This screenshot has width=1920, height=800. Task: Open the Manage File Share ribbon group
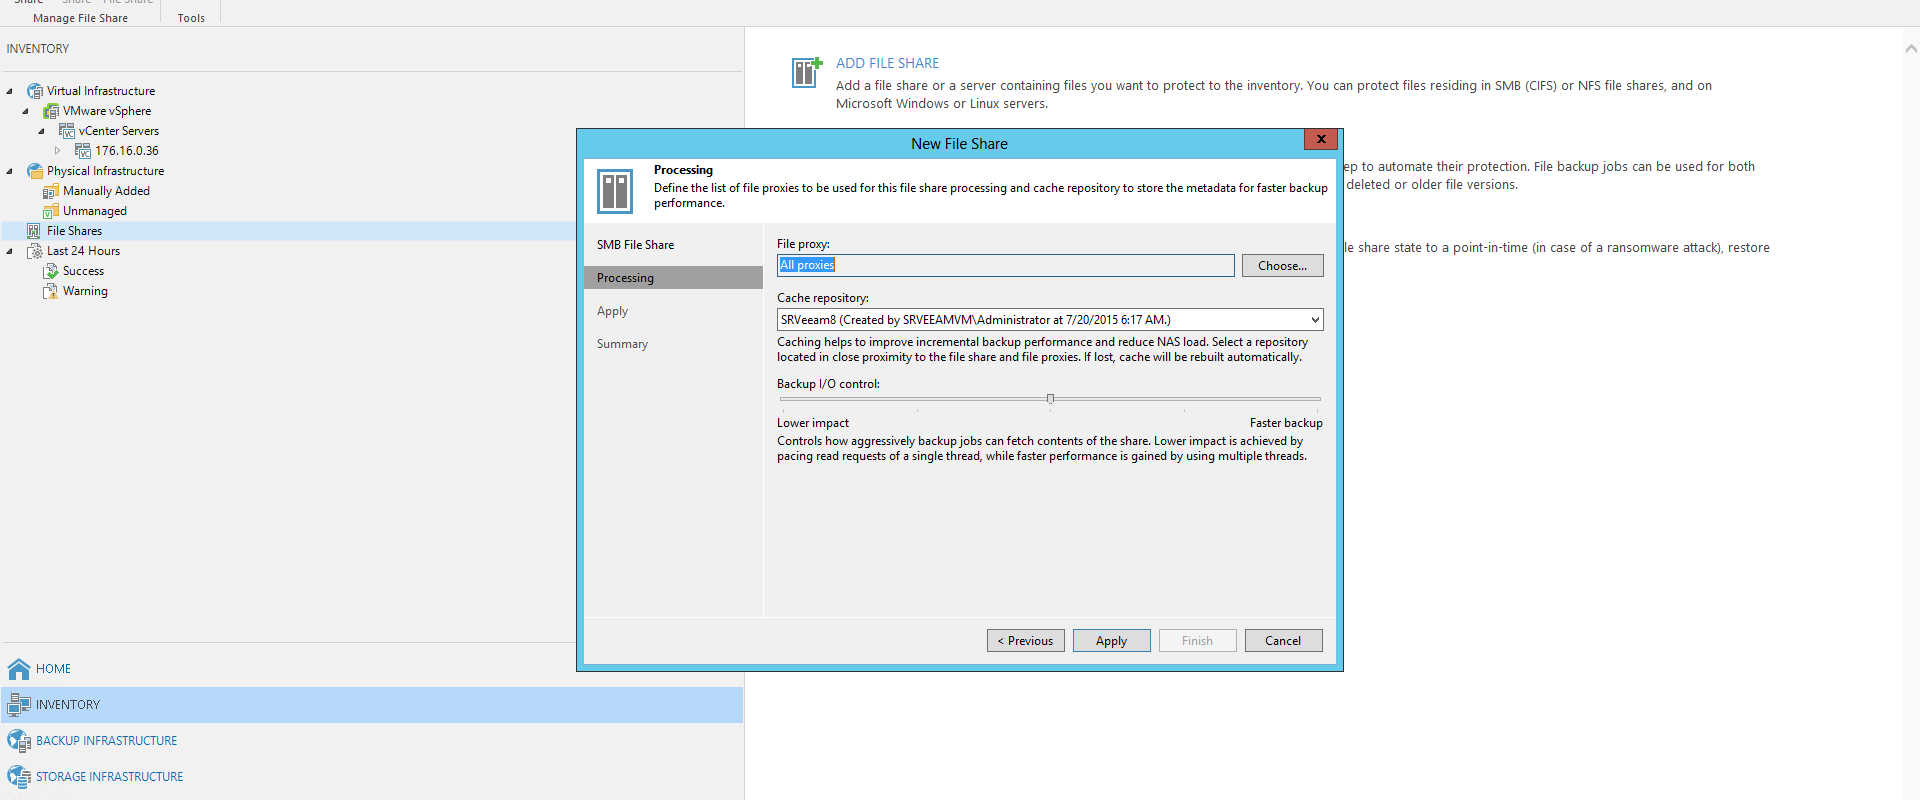click(x=80, y=18)
